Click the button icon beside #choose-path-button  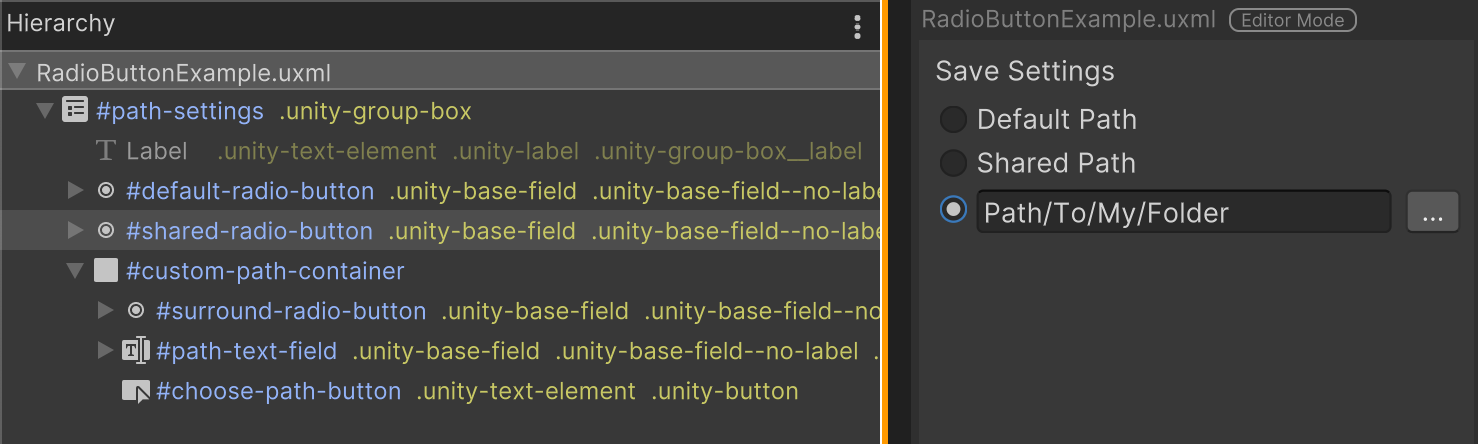(x=136, y=391)
